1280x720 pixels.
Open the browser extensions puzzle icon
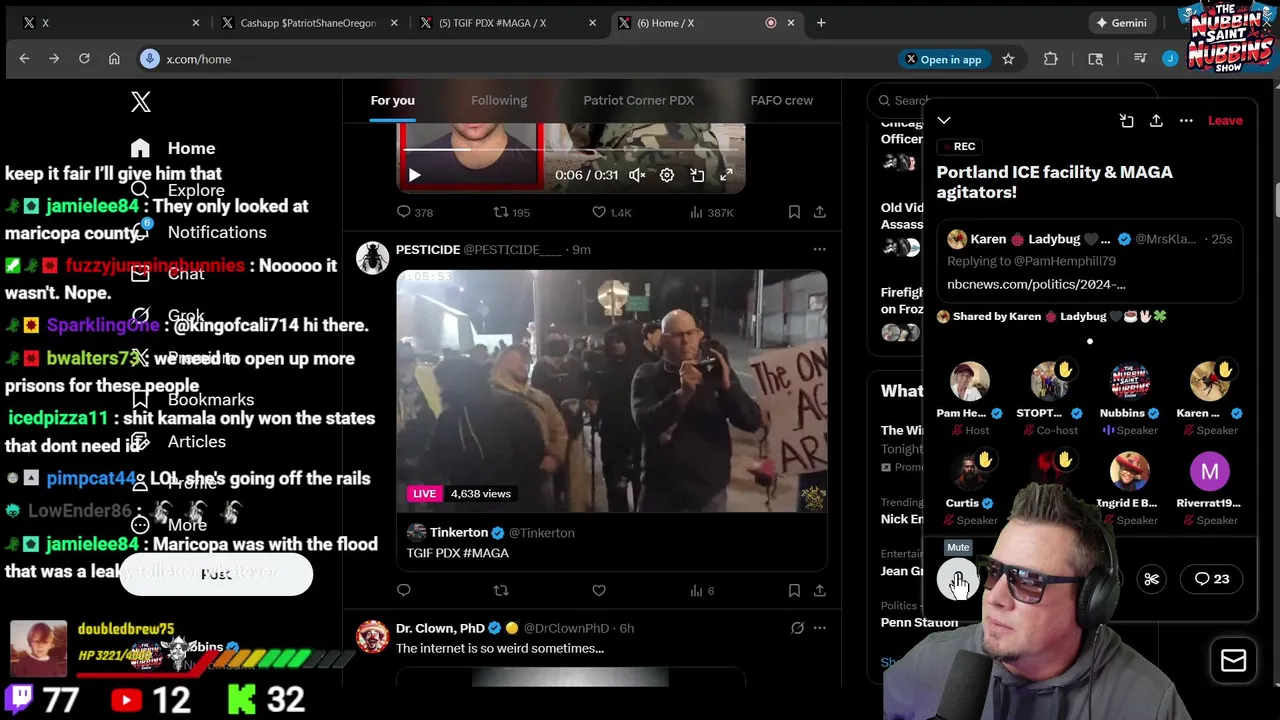click(x=1050, y=59)
